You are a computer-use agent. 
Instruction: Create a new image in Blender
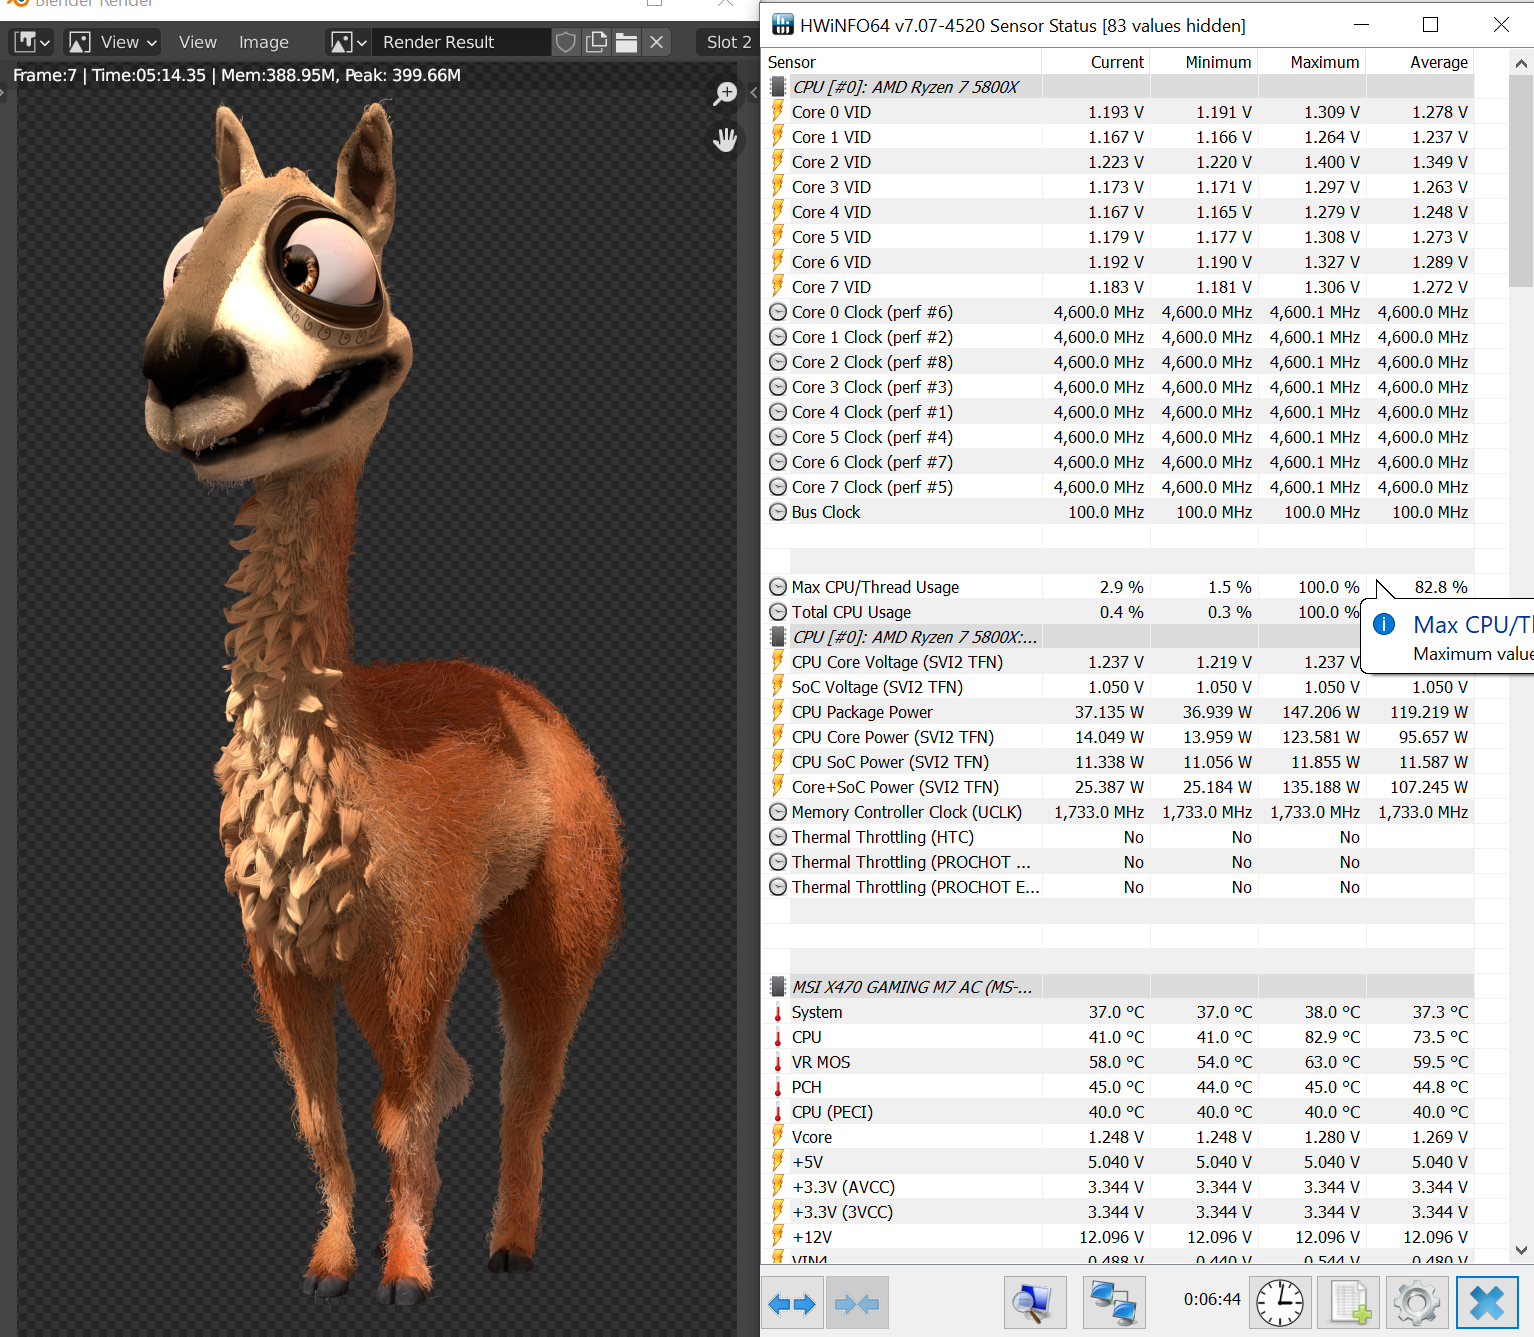click(596, 42)
